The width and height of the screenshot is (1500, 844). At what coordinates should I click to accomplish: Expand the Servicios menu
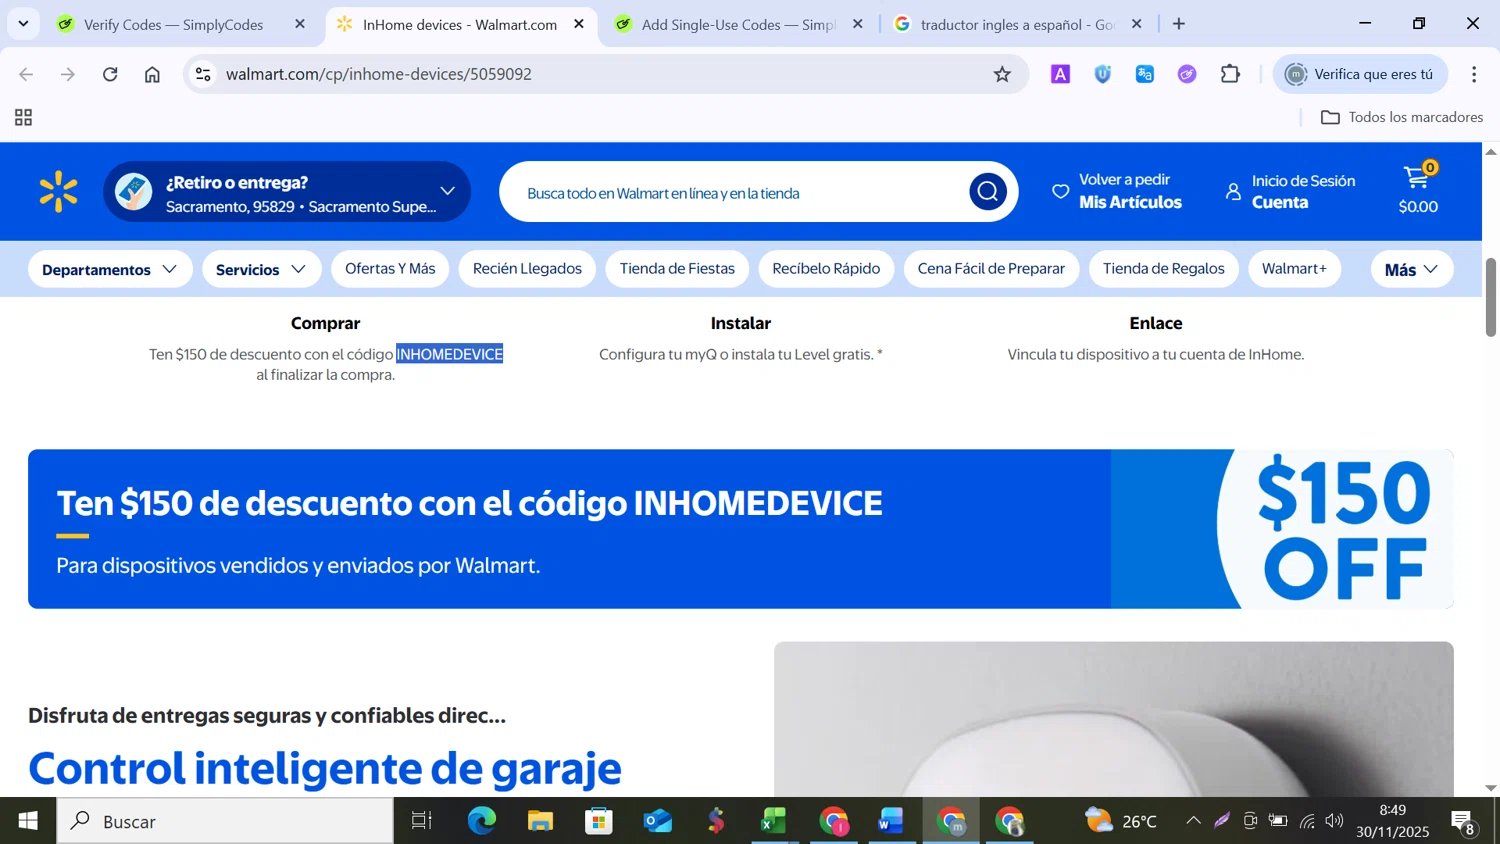pos(261,269)
